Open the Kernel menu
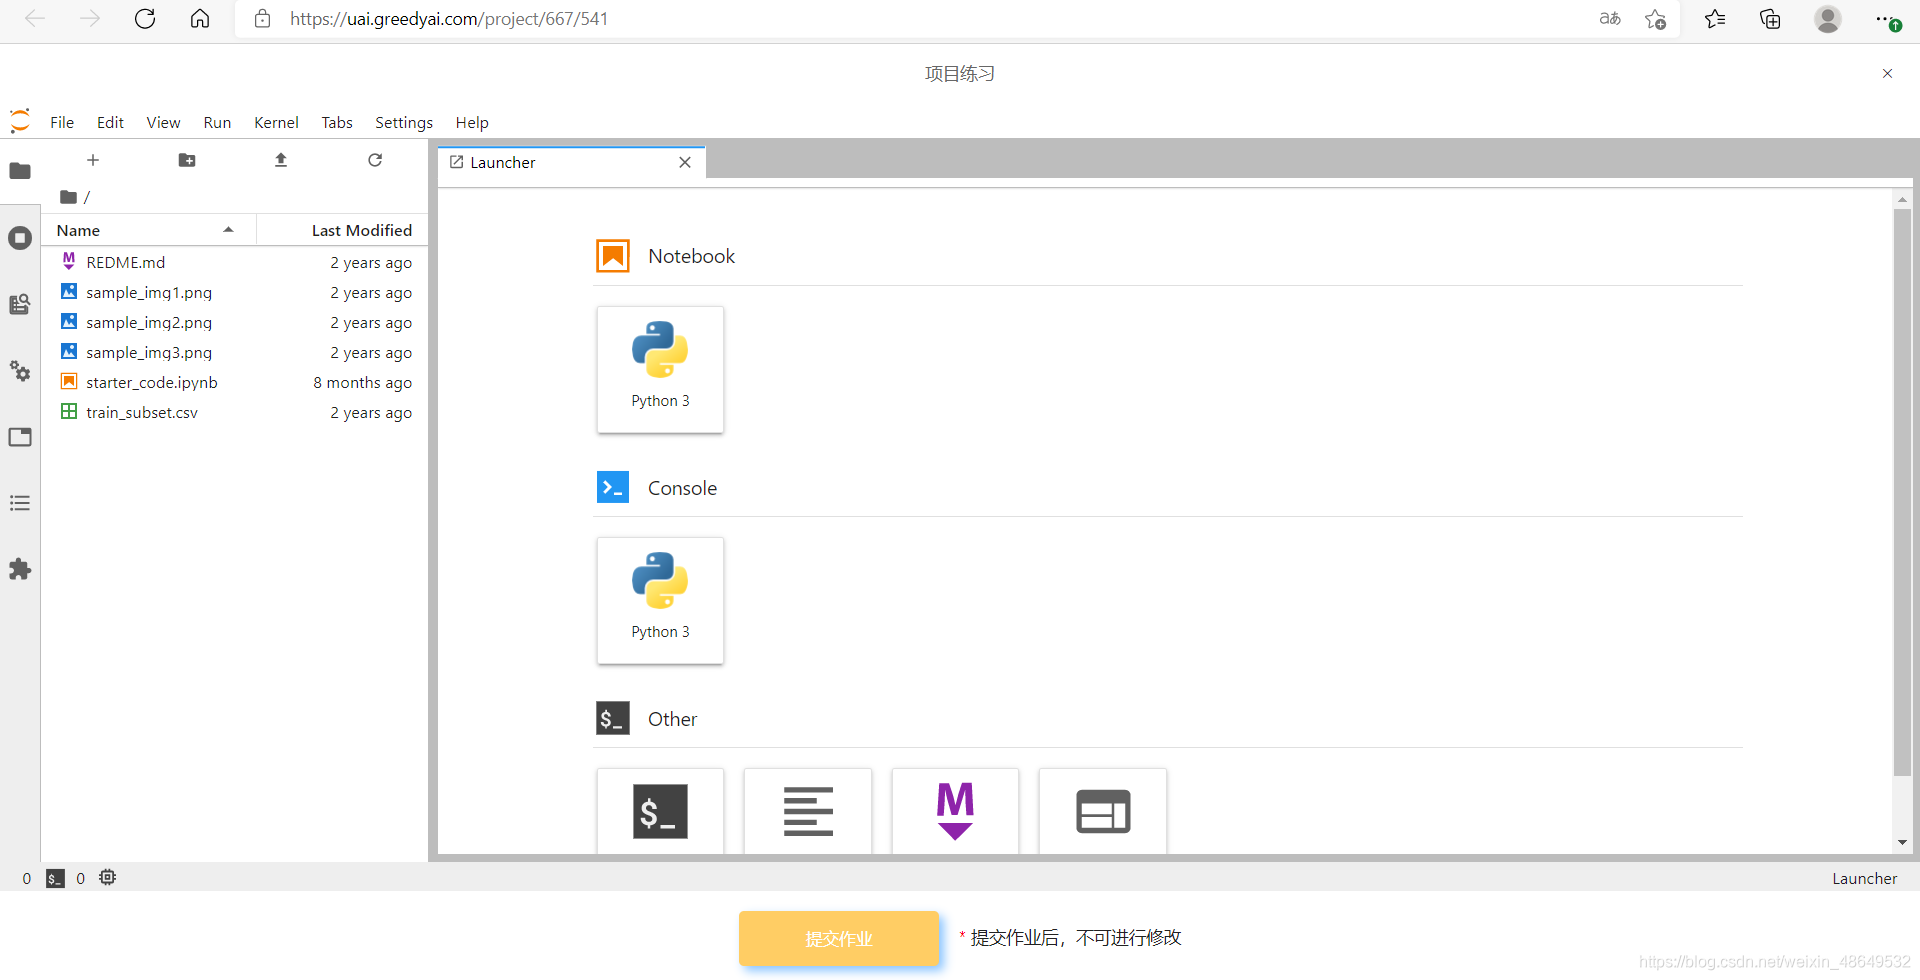The image size is (1920, 980). pyautogui.click(x=276, y=122)
